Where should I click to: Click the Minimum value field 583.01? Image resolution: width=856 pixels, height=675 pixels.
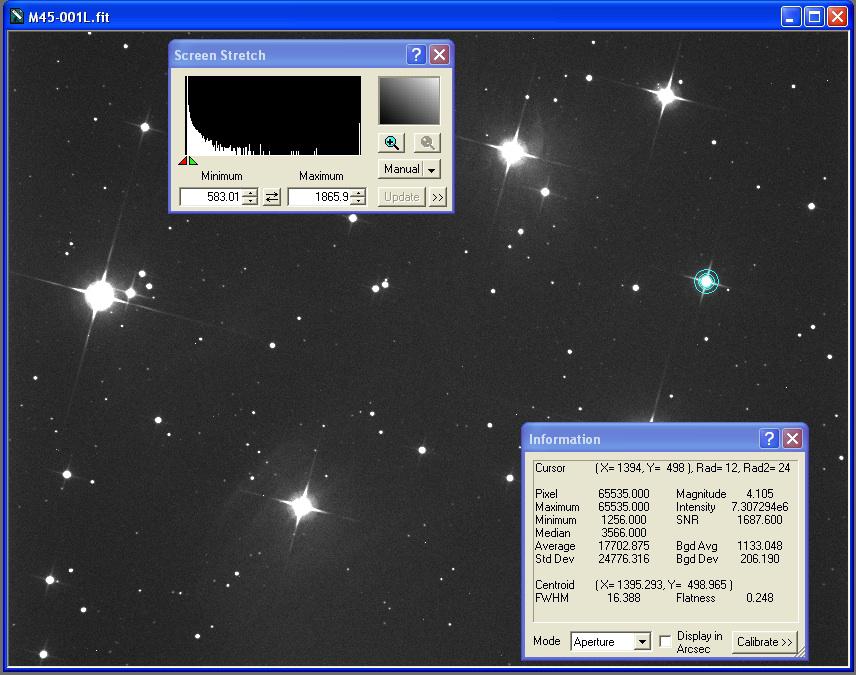tap(211, 197)
